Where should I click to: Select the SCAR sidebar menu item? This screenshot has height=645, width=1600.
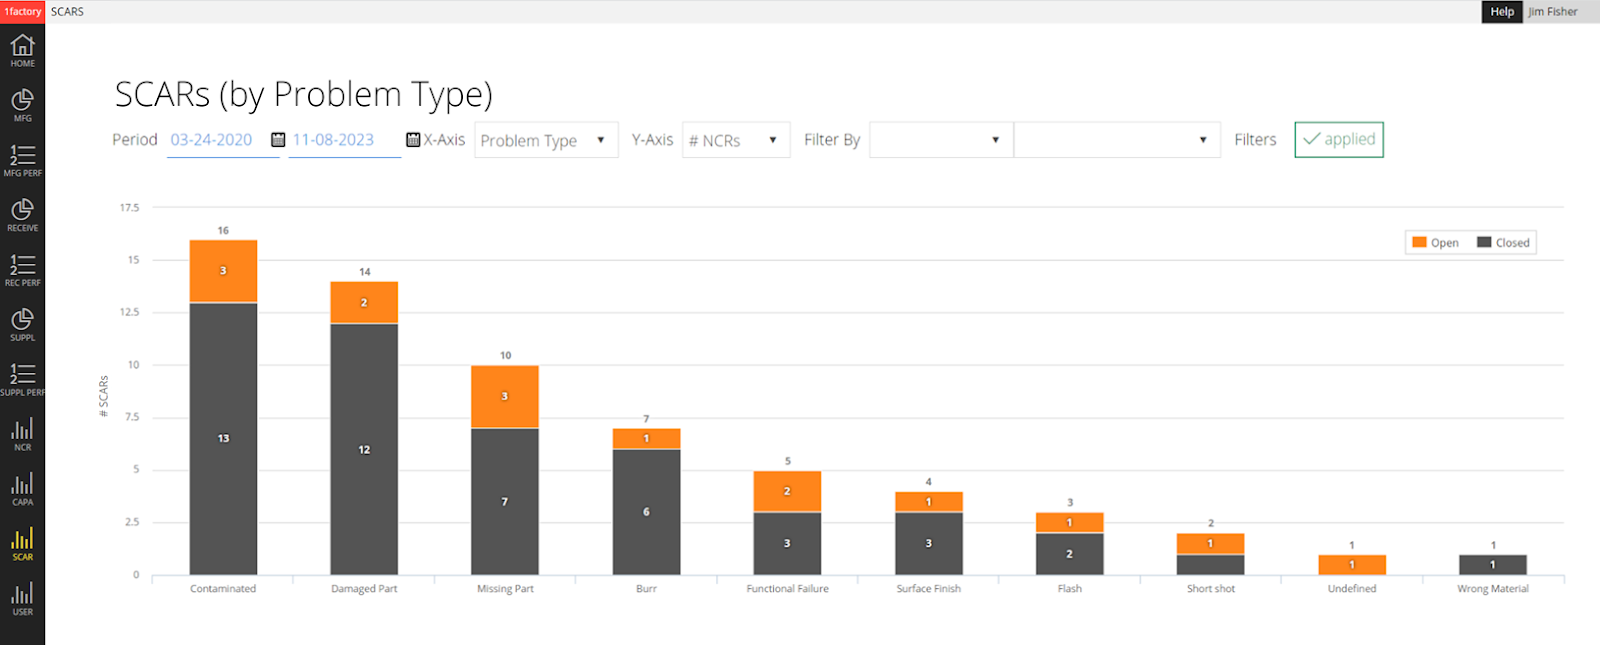click(x=22, y=545)
